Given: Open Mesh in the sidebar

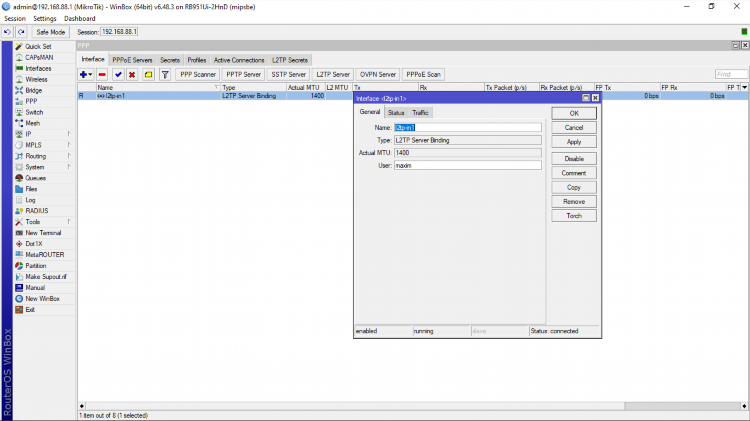Looking at the screenshot, I should point(33,123).
